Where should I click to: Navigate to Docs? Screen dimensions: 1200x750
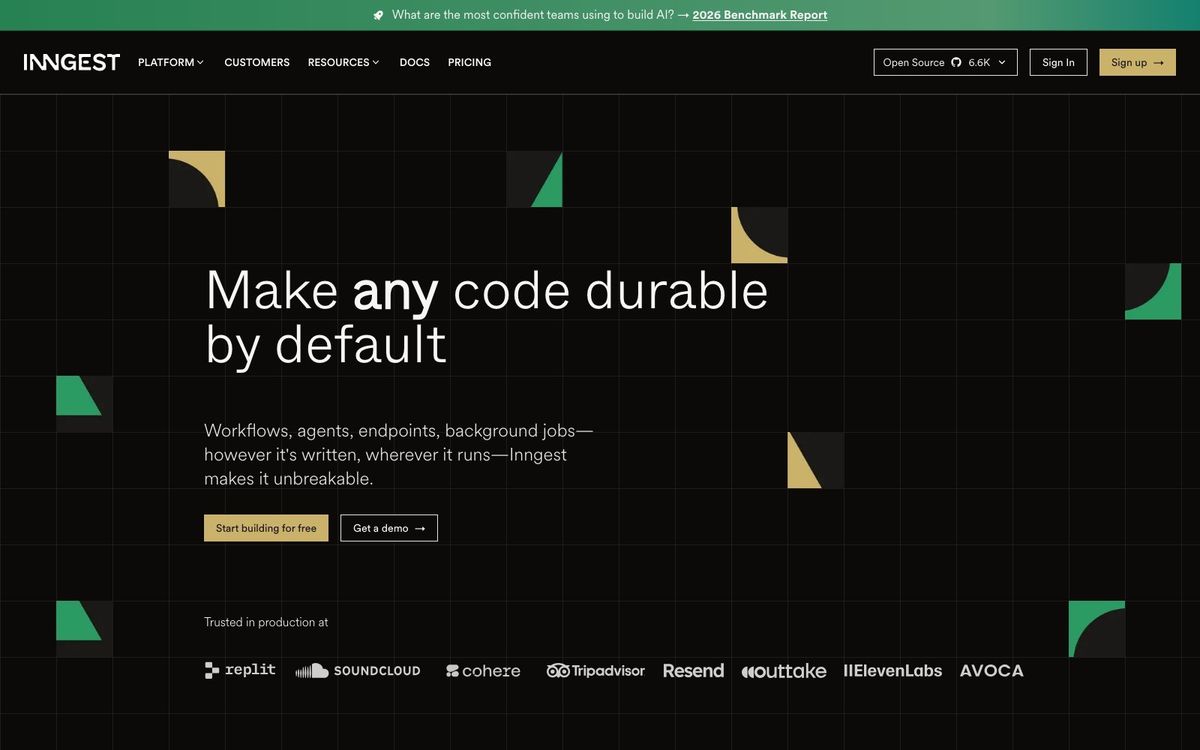(415, 62)
